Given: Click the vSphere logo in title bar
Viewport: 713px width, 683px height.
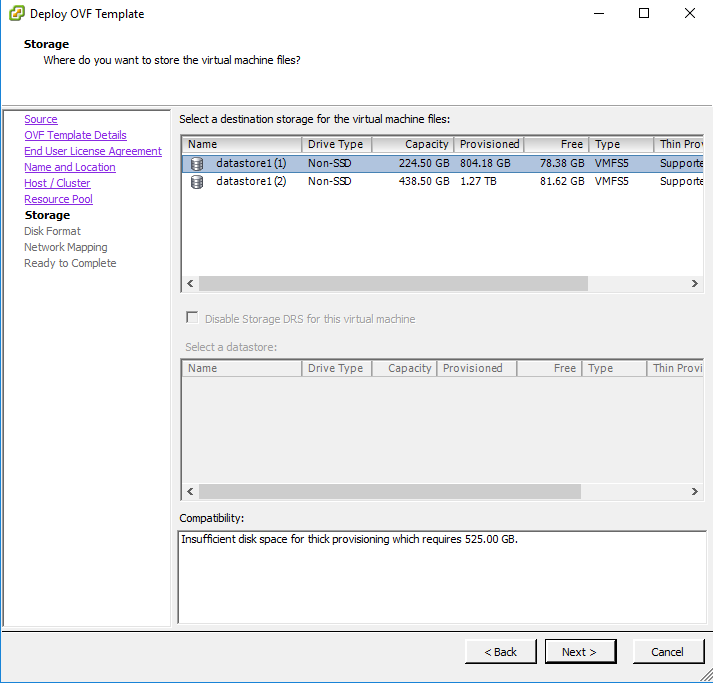Looking at the screenshot, I should click(17, 14).
